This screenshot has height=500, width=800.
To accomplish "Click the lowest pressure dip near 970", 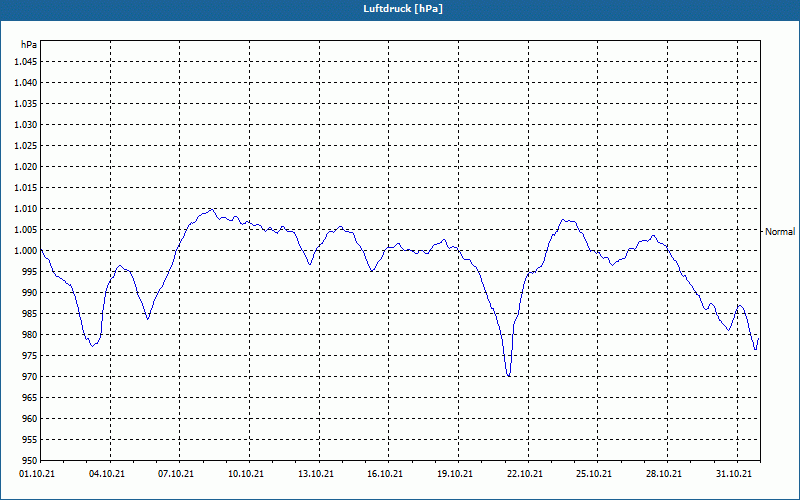I will click(508, 376).
